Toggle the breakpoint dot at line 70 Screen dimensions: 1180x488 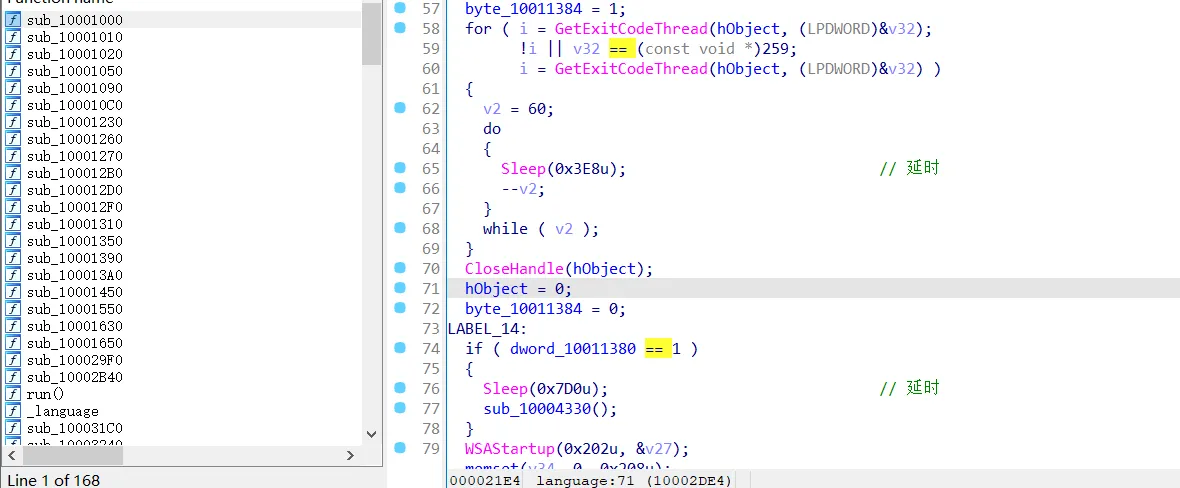[x=400, y=268]
